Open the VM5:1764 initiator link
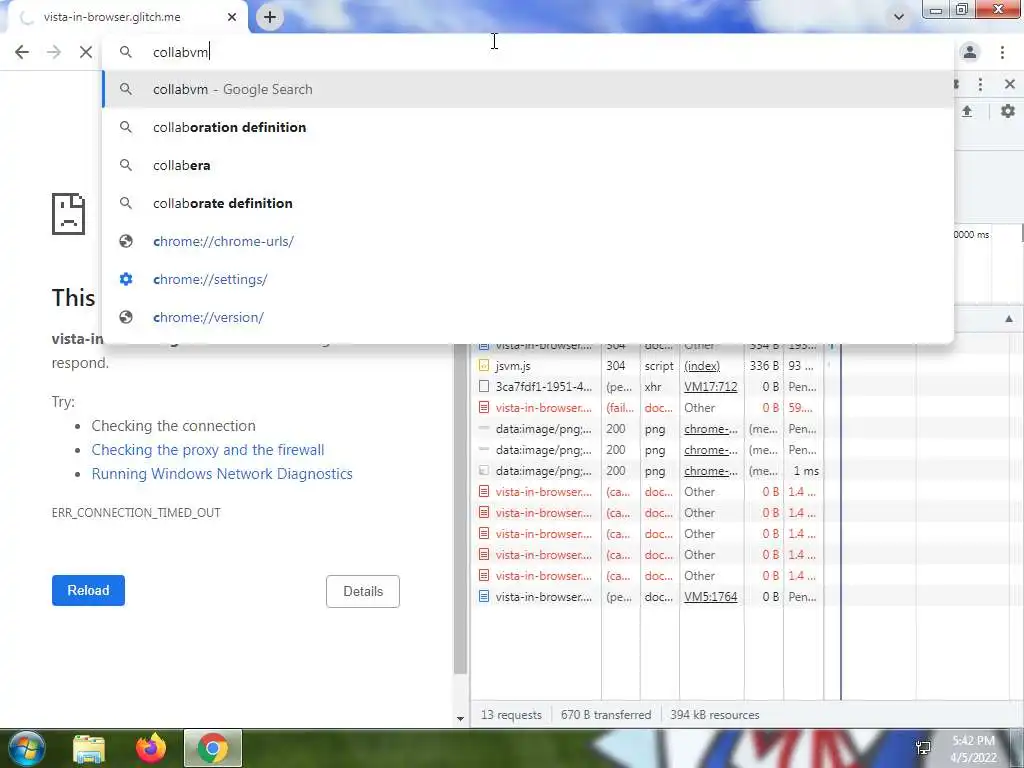 click(711, 597)
